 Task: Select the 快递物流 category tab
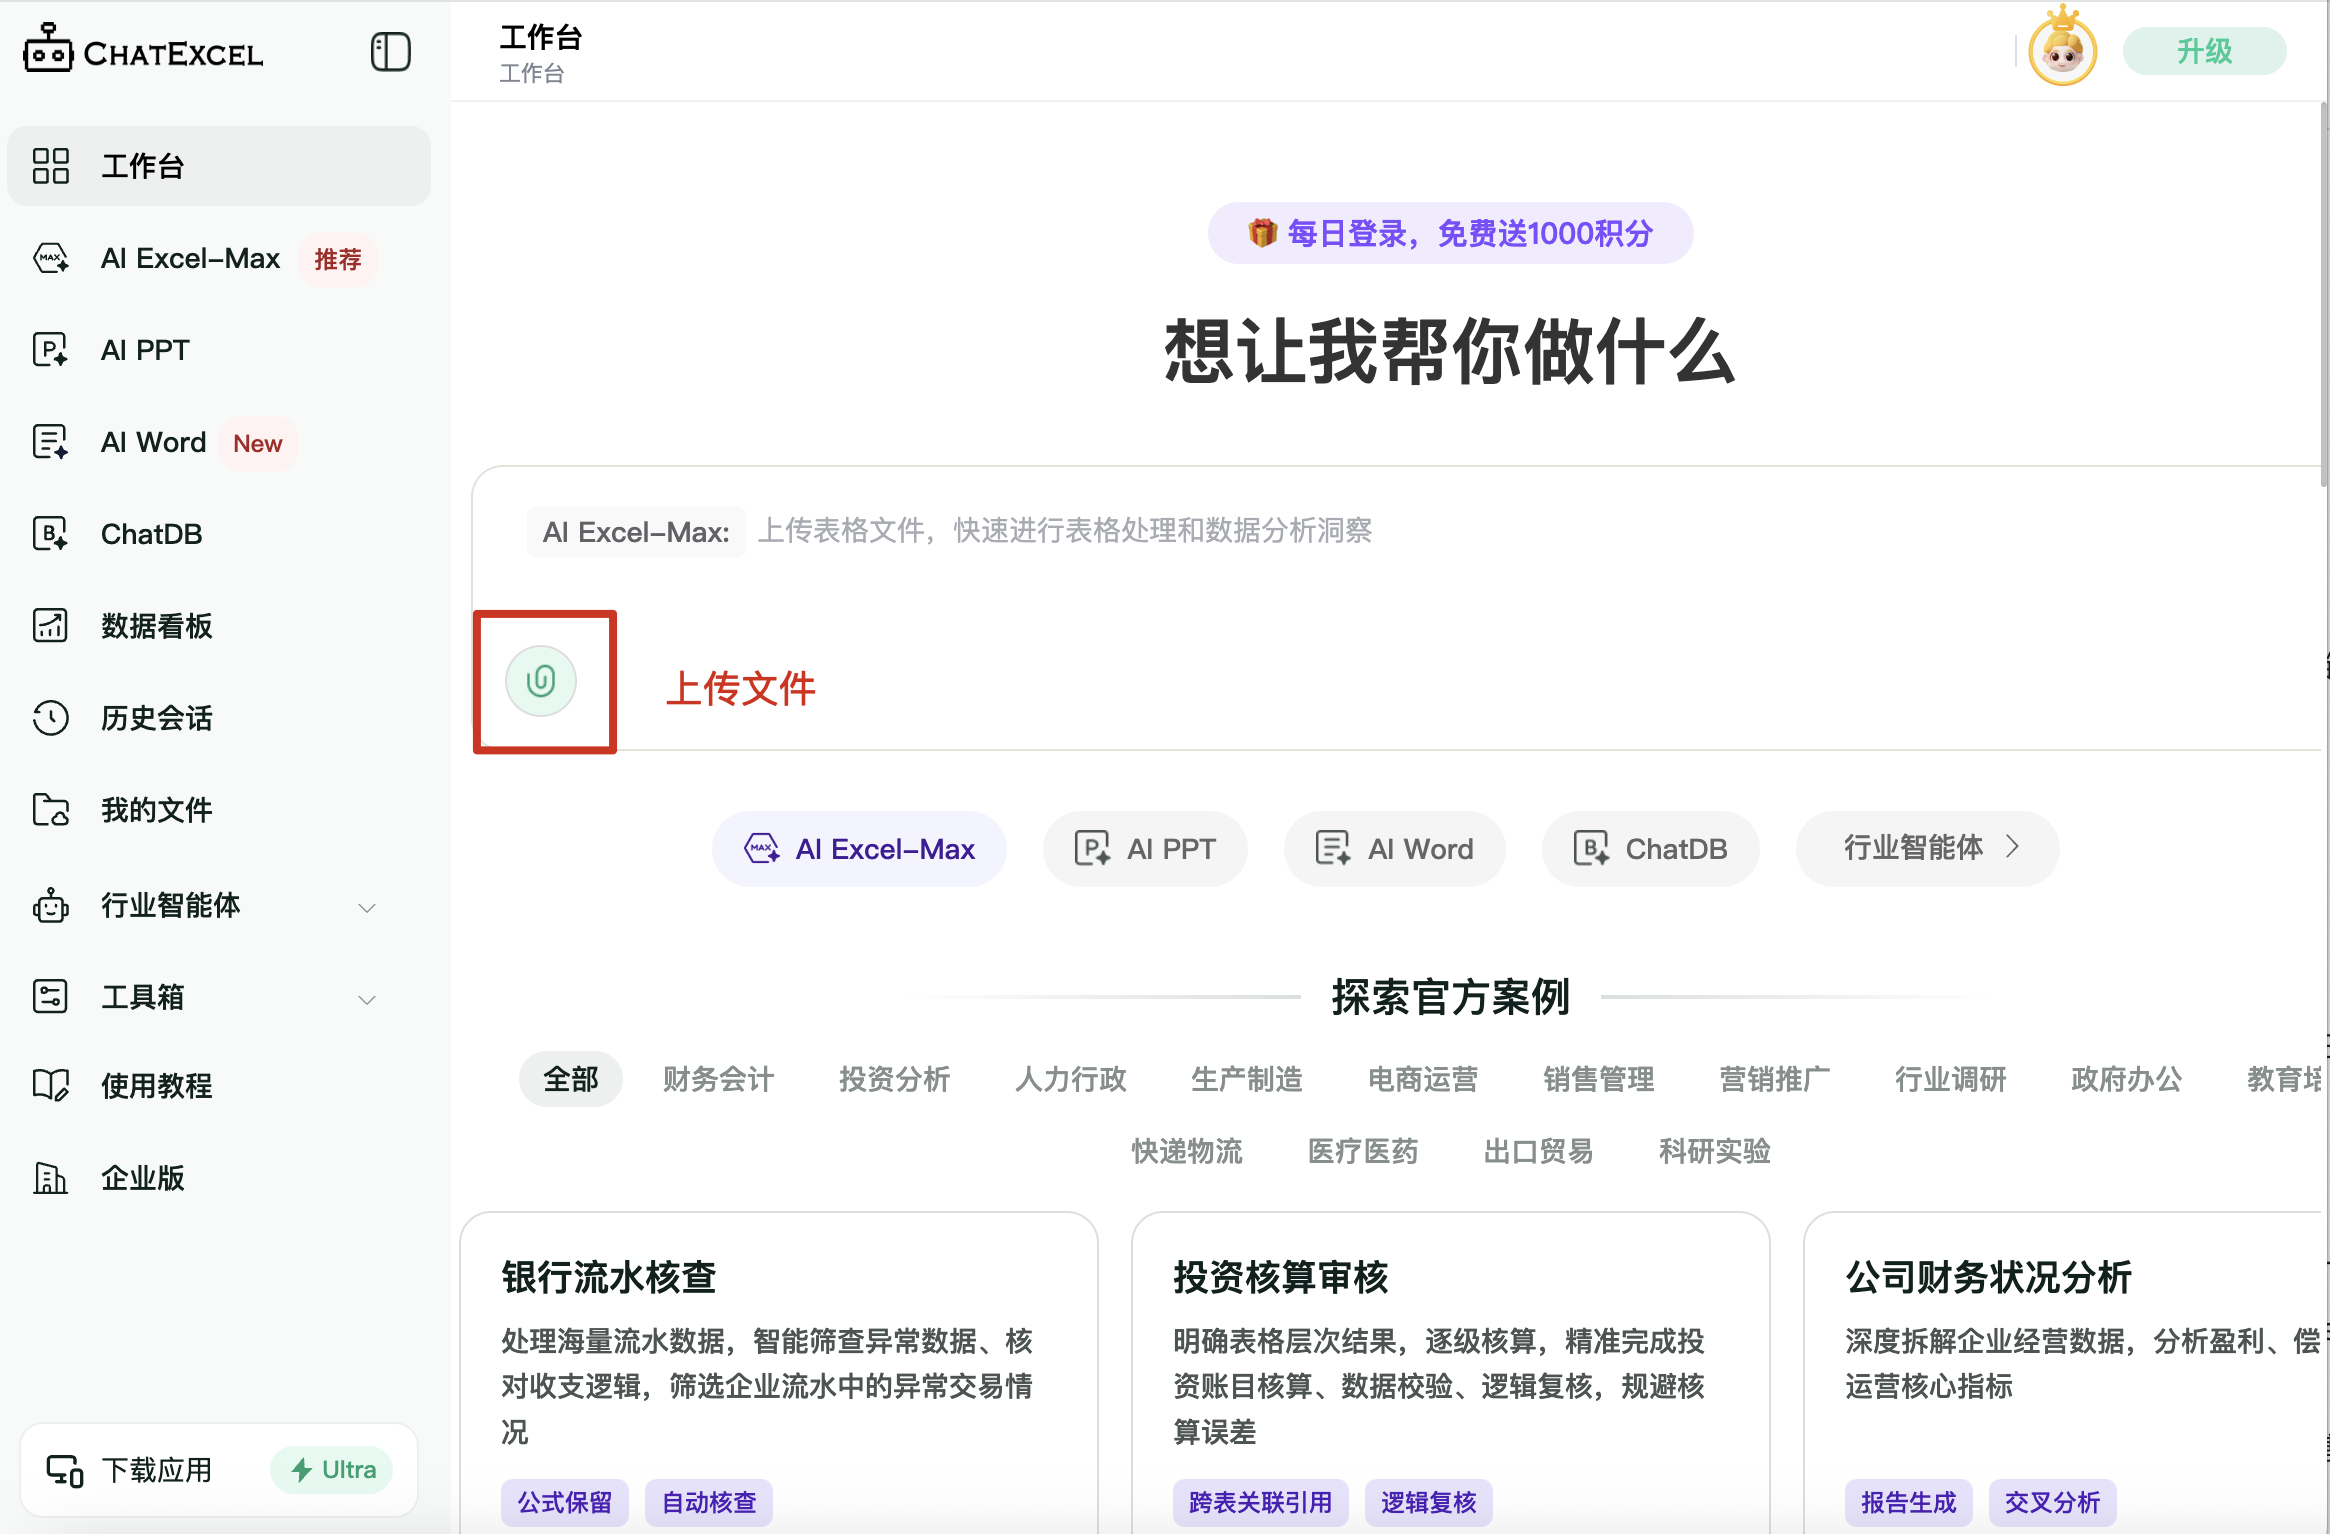click(x=1187, y=1151)
